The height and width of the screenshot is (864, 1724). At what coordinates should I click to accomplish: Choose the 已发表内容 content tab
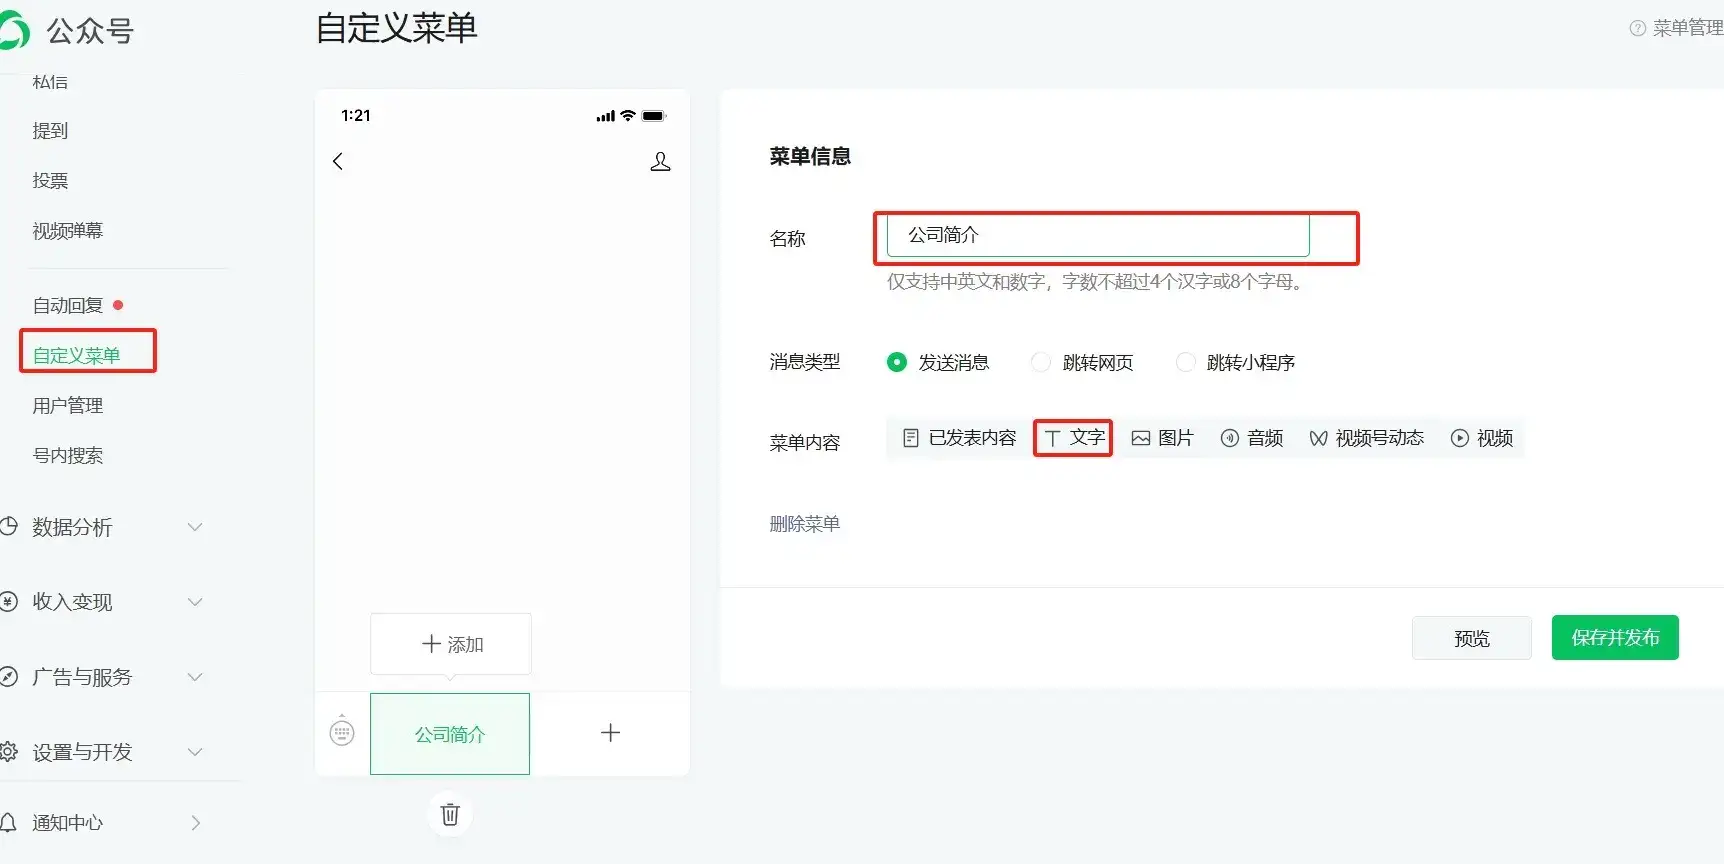[x=959, y=438]
